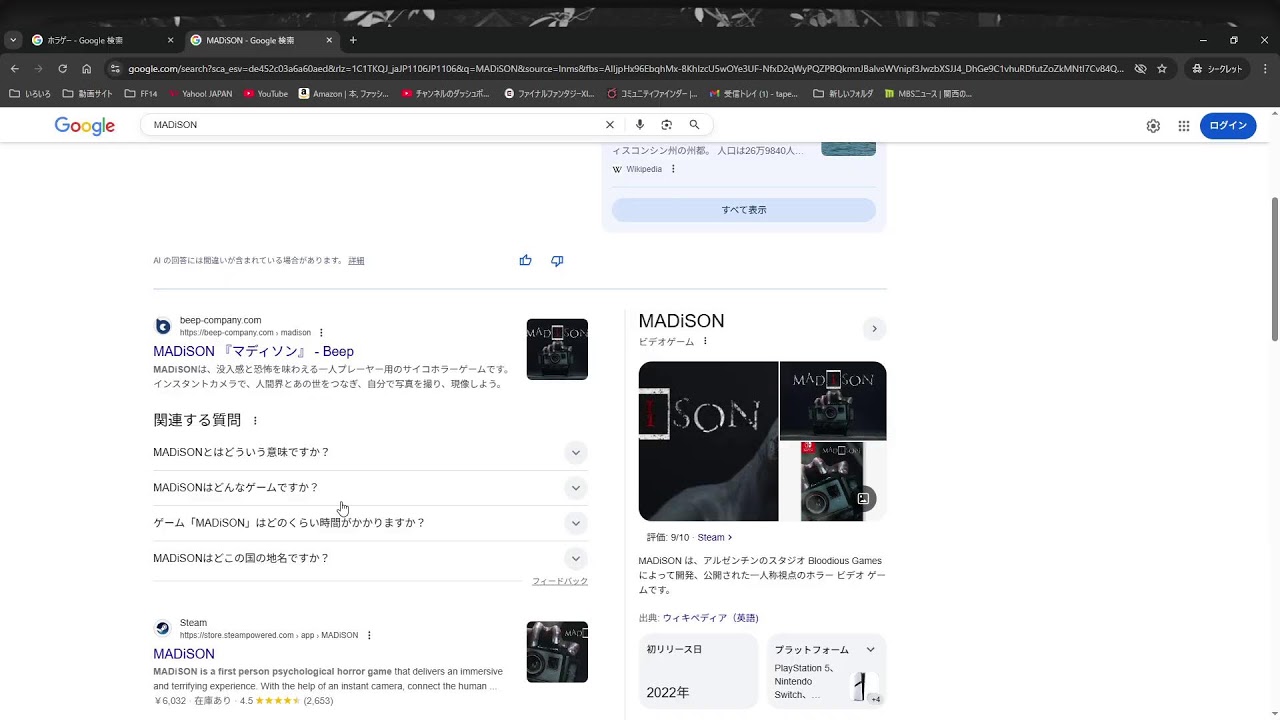Image resolution: width=1280 pixels, height=720 pixels.
Task: View the large MADiSON panel image
Action: tap(708, 441)
